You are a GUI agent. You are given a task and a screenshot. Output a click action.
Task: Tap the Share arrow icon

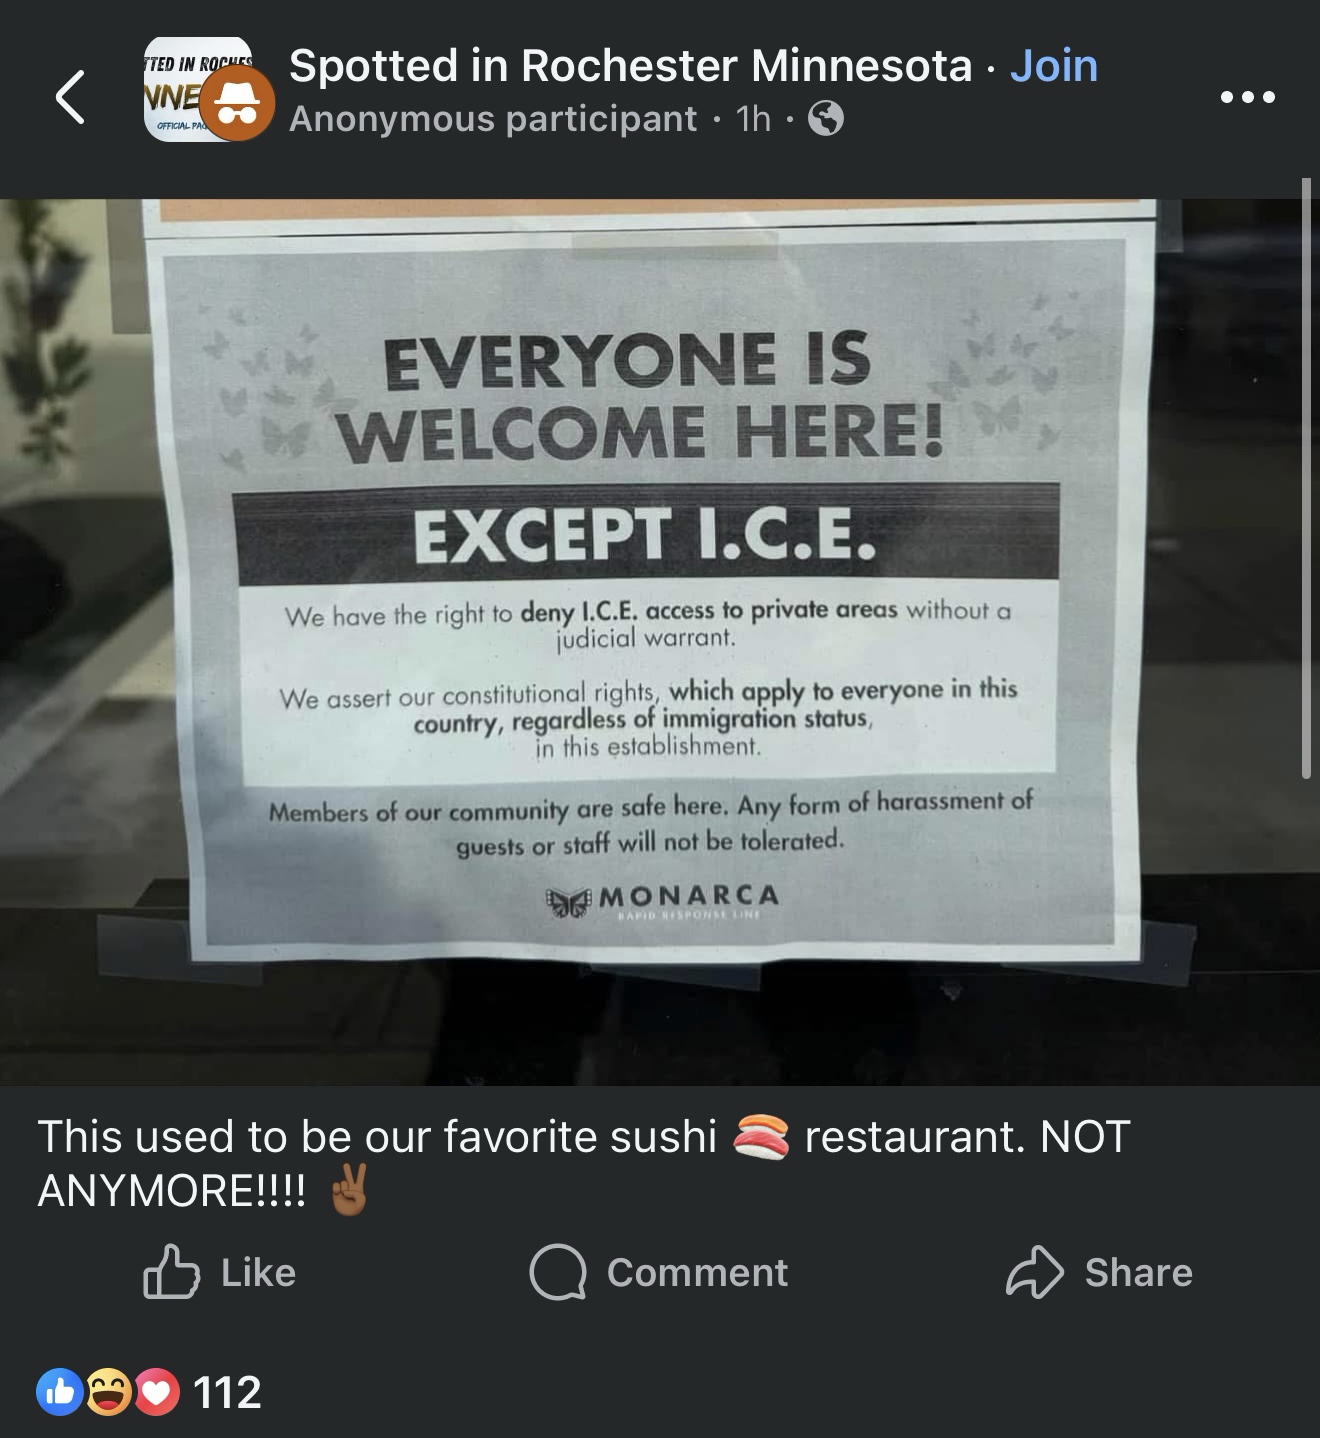pyautogui.click(x=1034, y=1272)
